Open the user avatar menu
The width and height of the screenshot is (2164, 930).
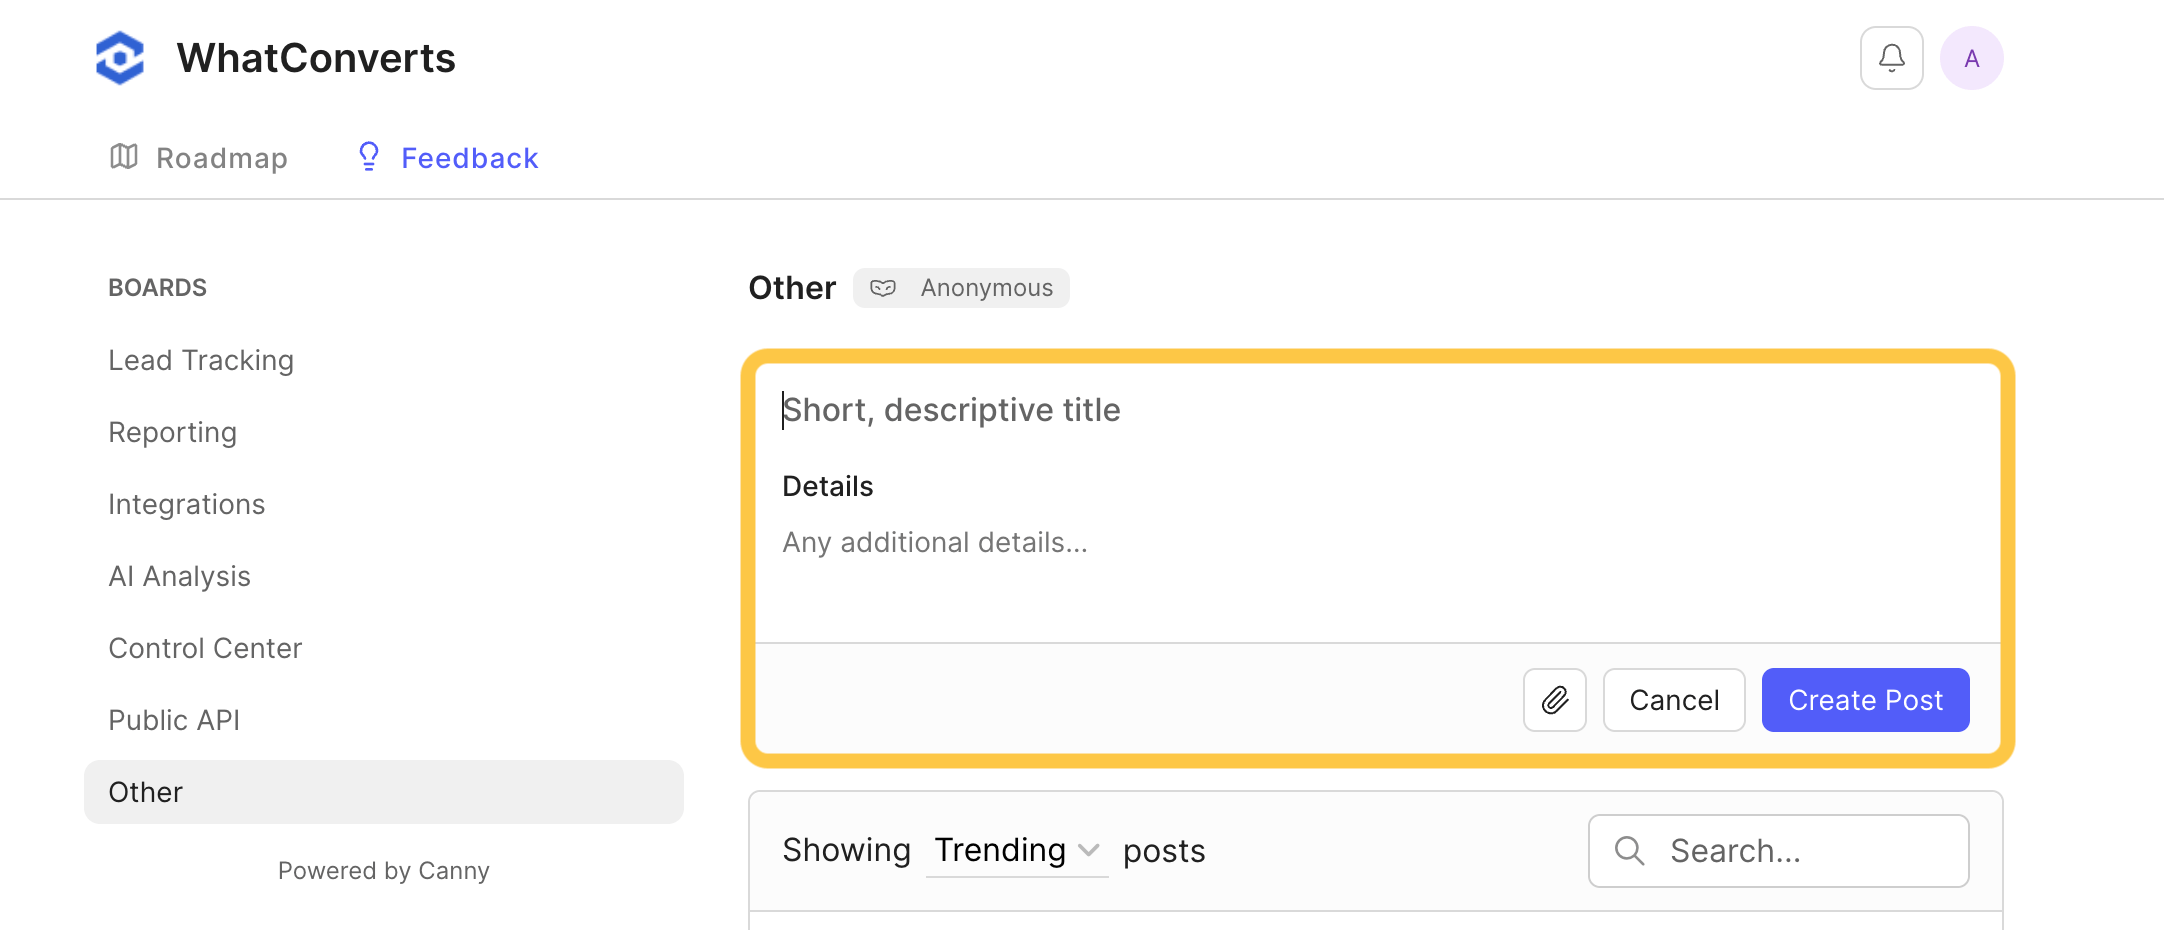click(x=1971, y=58)
